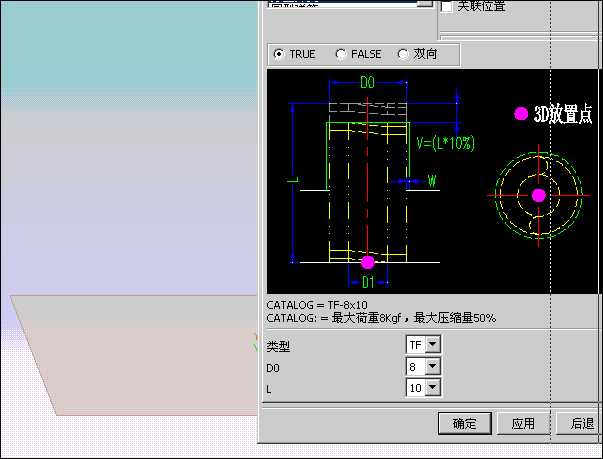Click the 应用 apply button
Screen dimensions: 603x459
(x=523, y=424)
